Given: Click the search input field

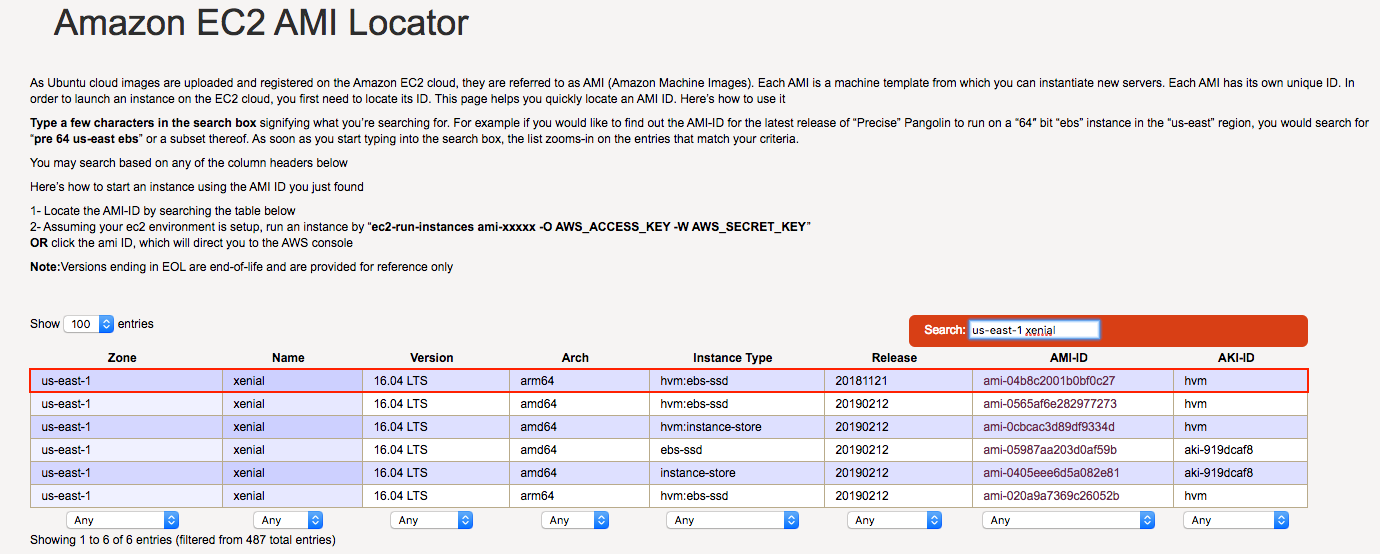Looking at the screenshot, I should tap(1034, 330).
